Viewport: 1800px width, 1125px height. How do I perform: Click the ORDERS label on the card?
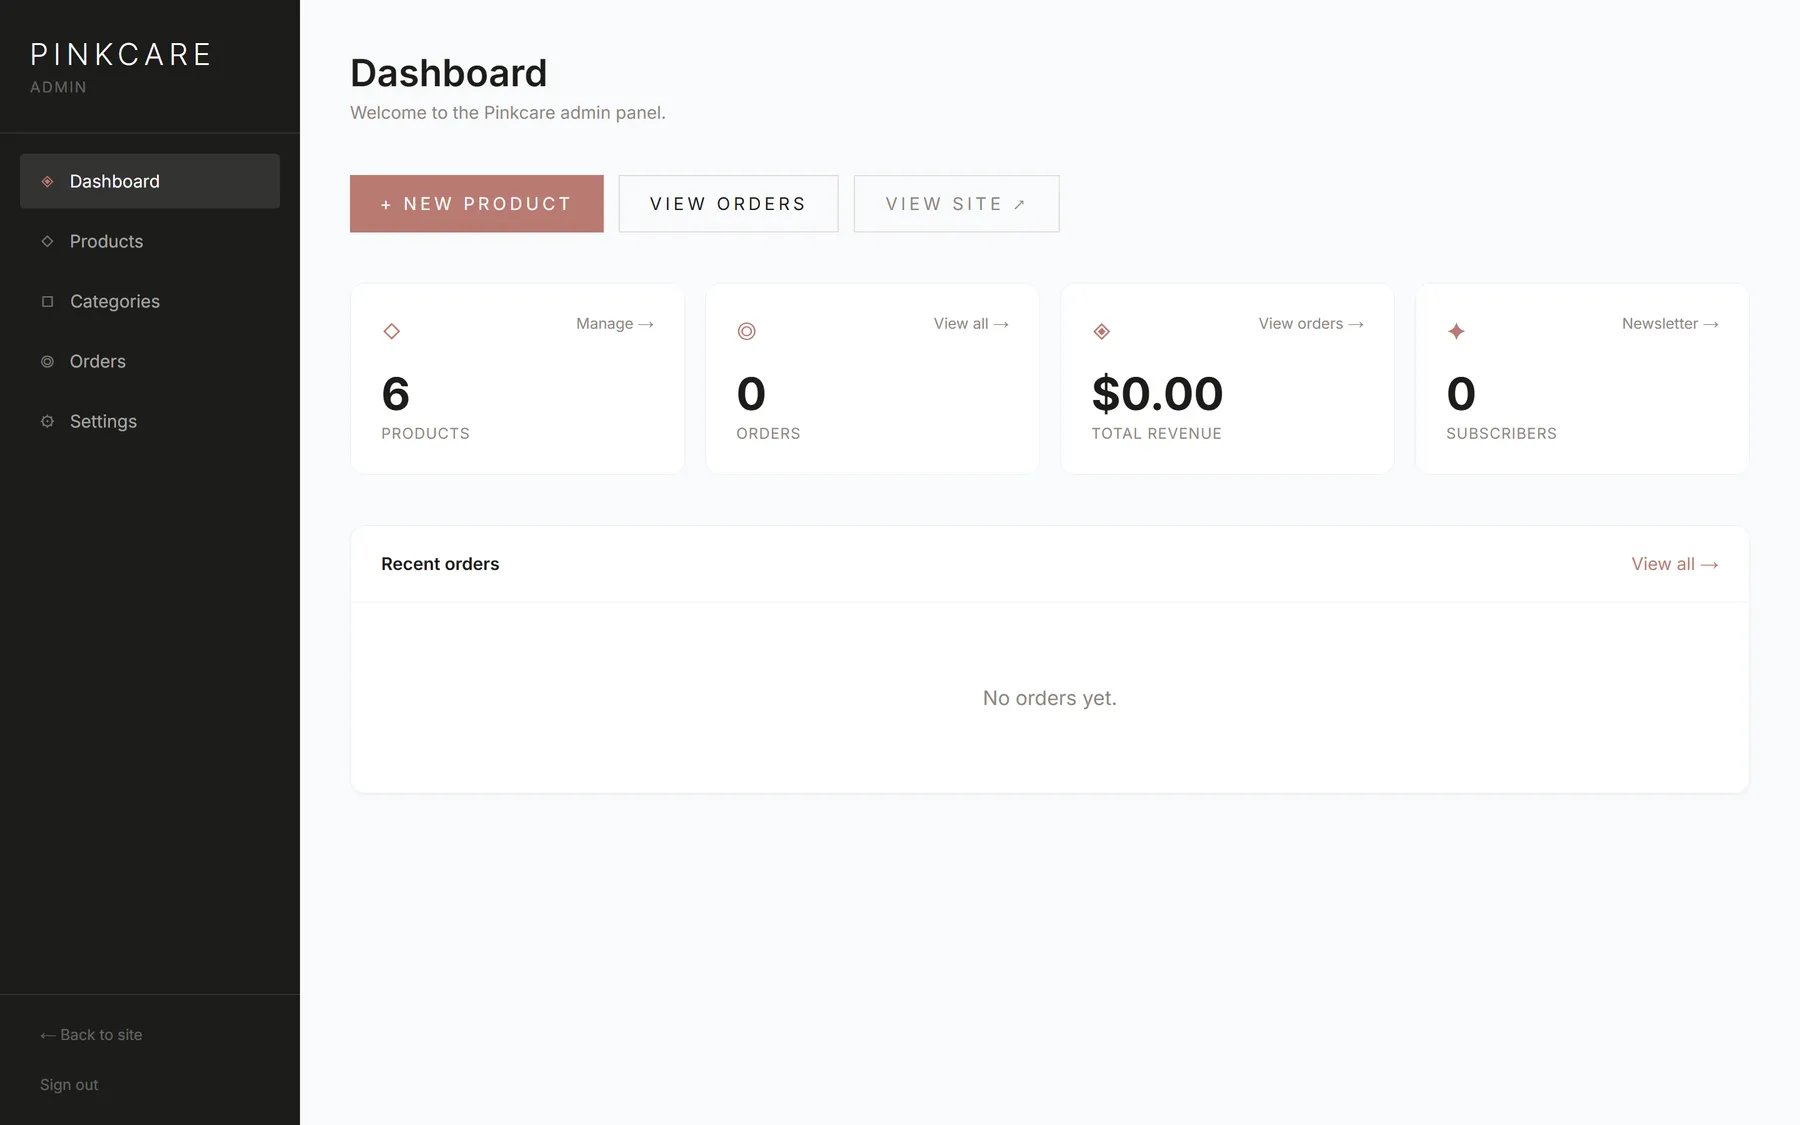[768, 434]
